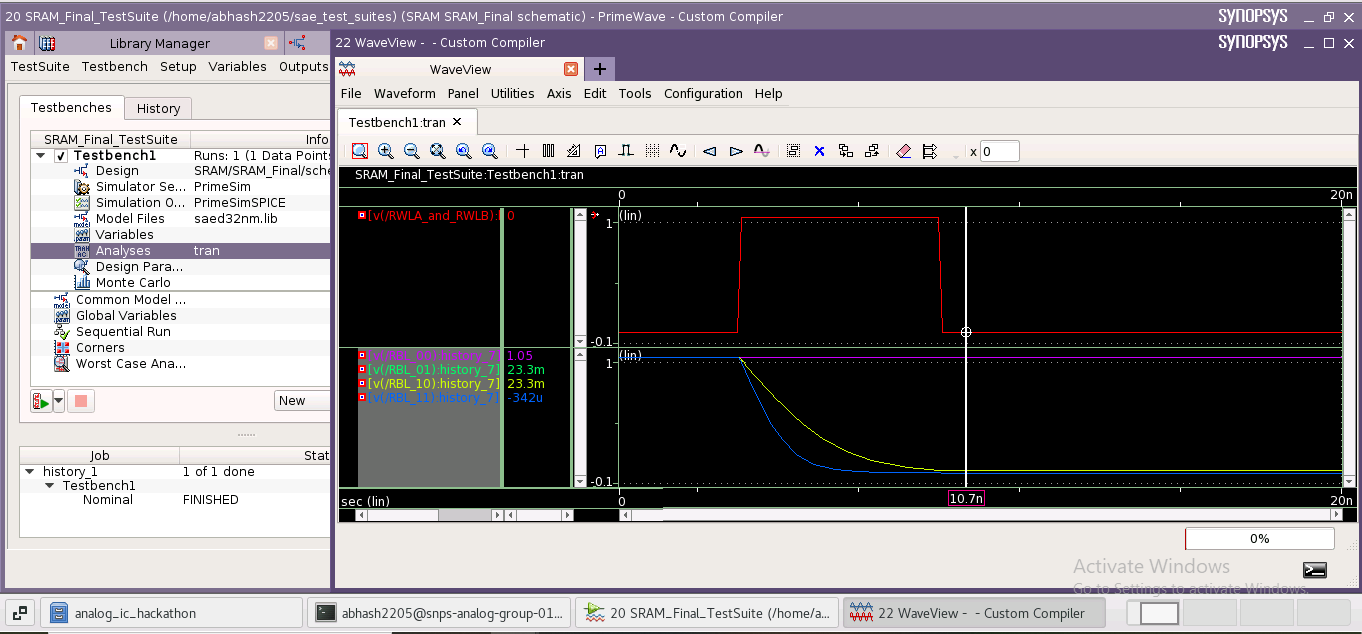The width and height of the screenshot is (1362, 634).
Task: Click the blue X delete icon
Action: click(x=819, y=151)
